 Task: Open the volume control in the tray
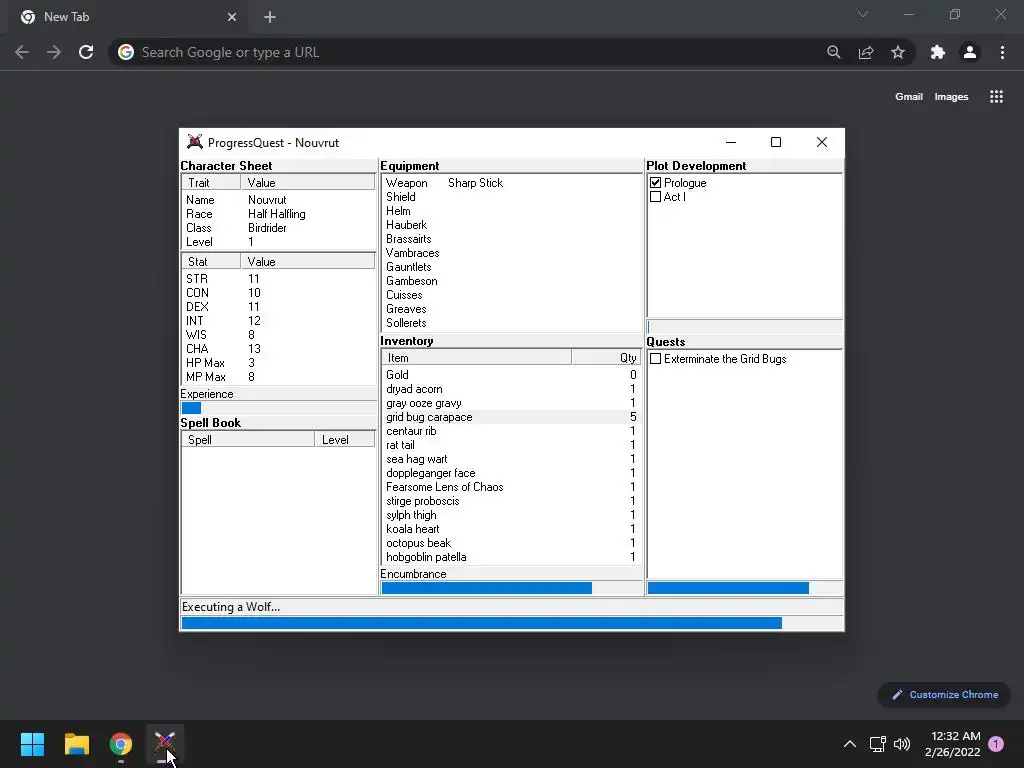click(x=902, y=744)
